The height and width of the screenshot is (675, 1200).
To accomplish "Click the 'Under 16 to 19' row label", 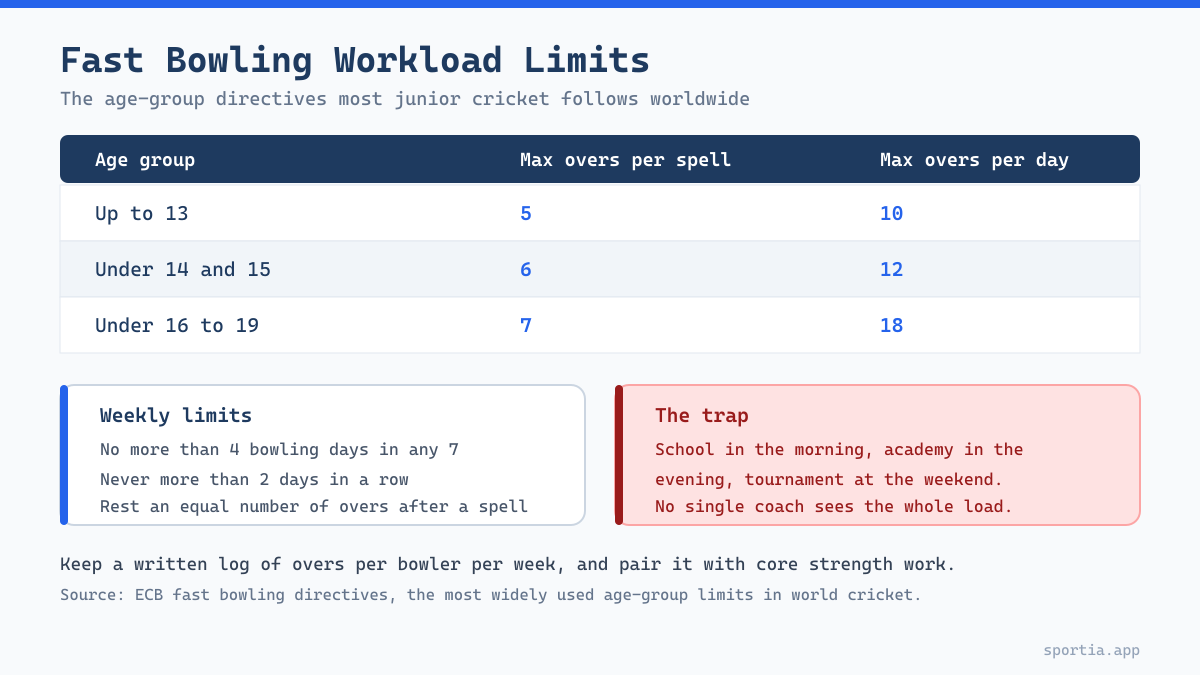I will (177, 325).
